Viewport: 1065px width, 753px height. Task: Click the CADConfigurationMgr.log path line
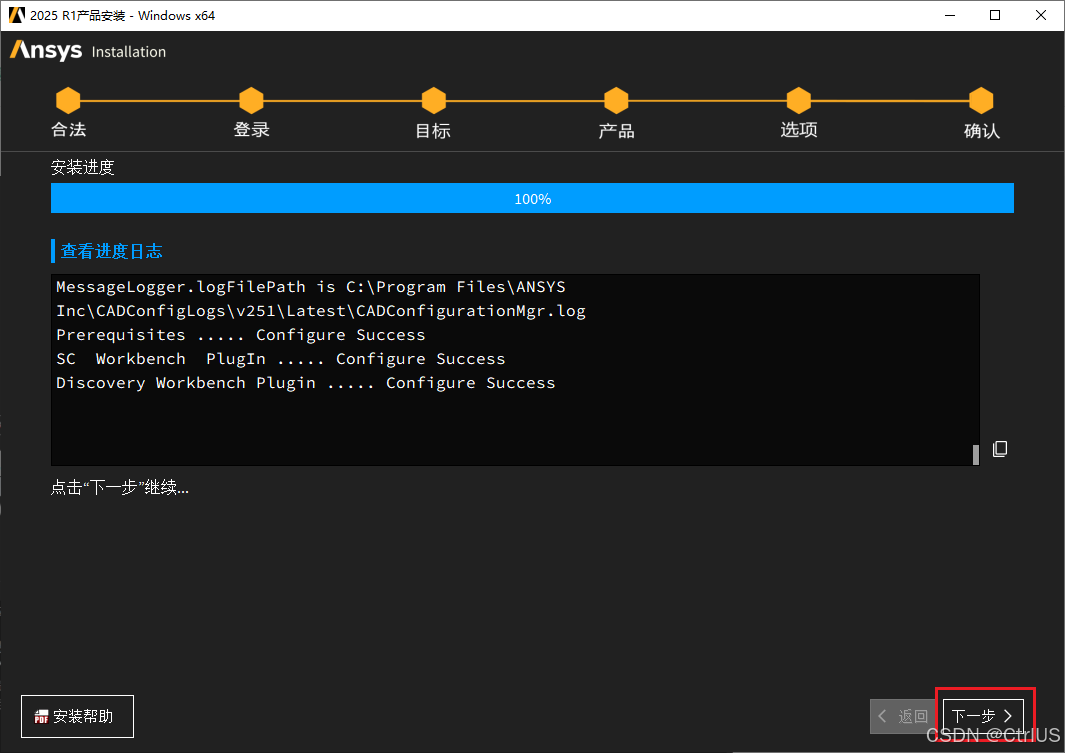pyautogui.click(x=321, y=311)
